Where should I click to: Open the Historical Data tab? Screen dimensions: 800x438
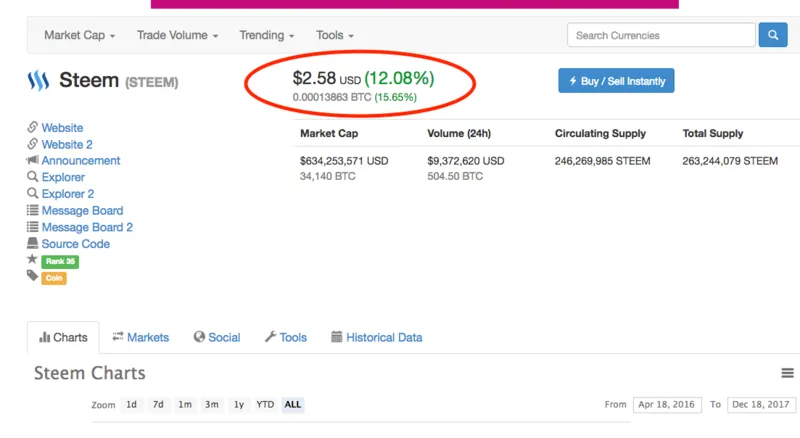(377, 337)
